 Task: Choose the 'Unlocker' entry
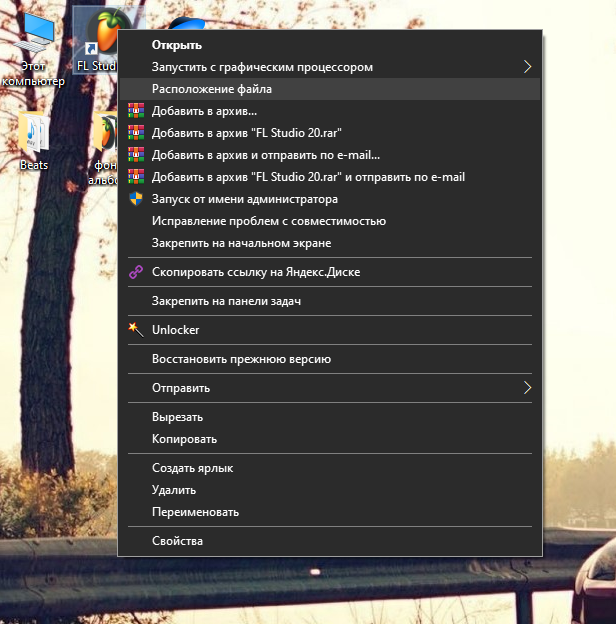coord(329,330)
